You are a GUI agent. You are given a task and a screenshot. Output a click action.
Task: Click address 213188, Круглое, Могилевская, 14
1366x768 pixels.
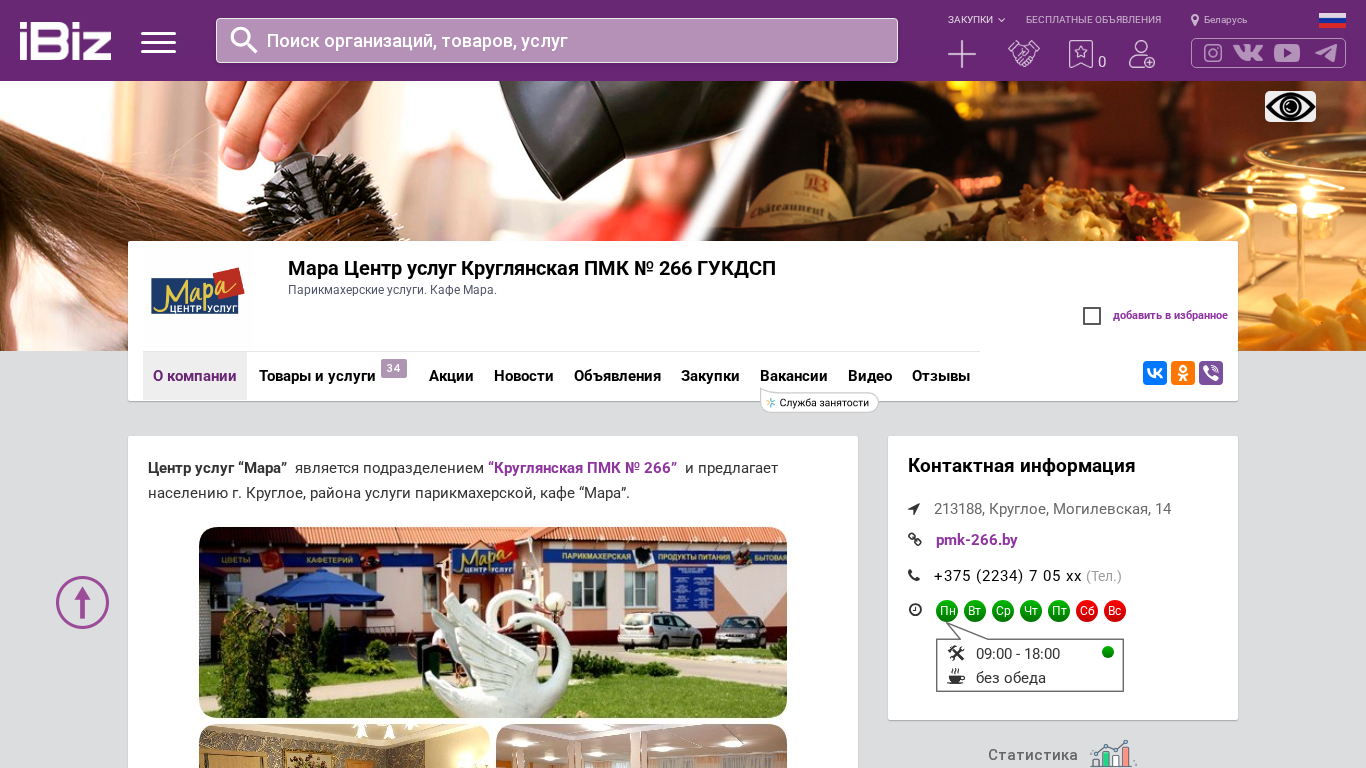tap(1053, 509)
